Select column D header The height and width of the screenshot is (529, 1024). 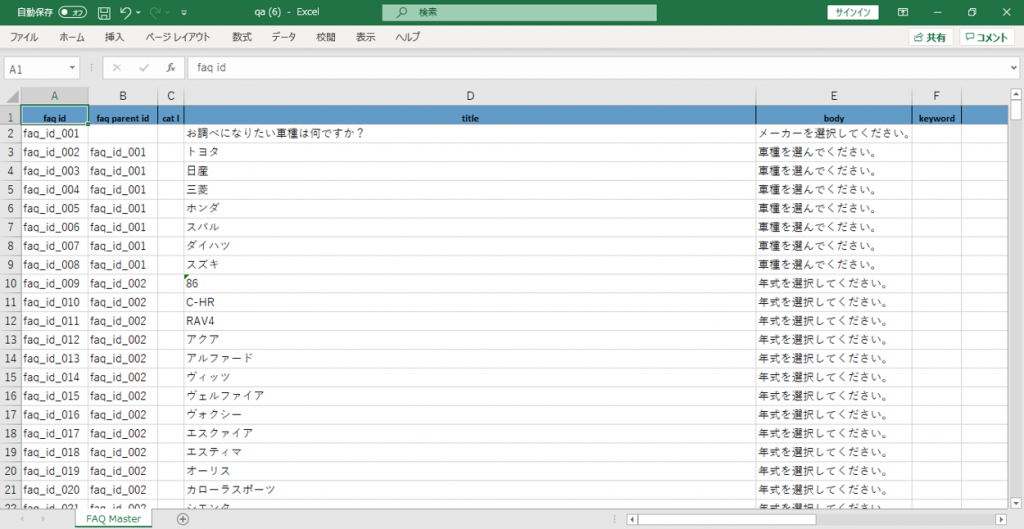pyautogui.click(x=470, y=96)
